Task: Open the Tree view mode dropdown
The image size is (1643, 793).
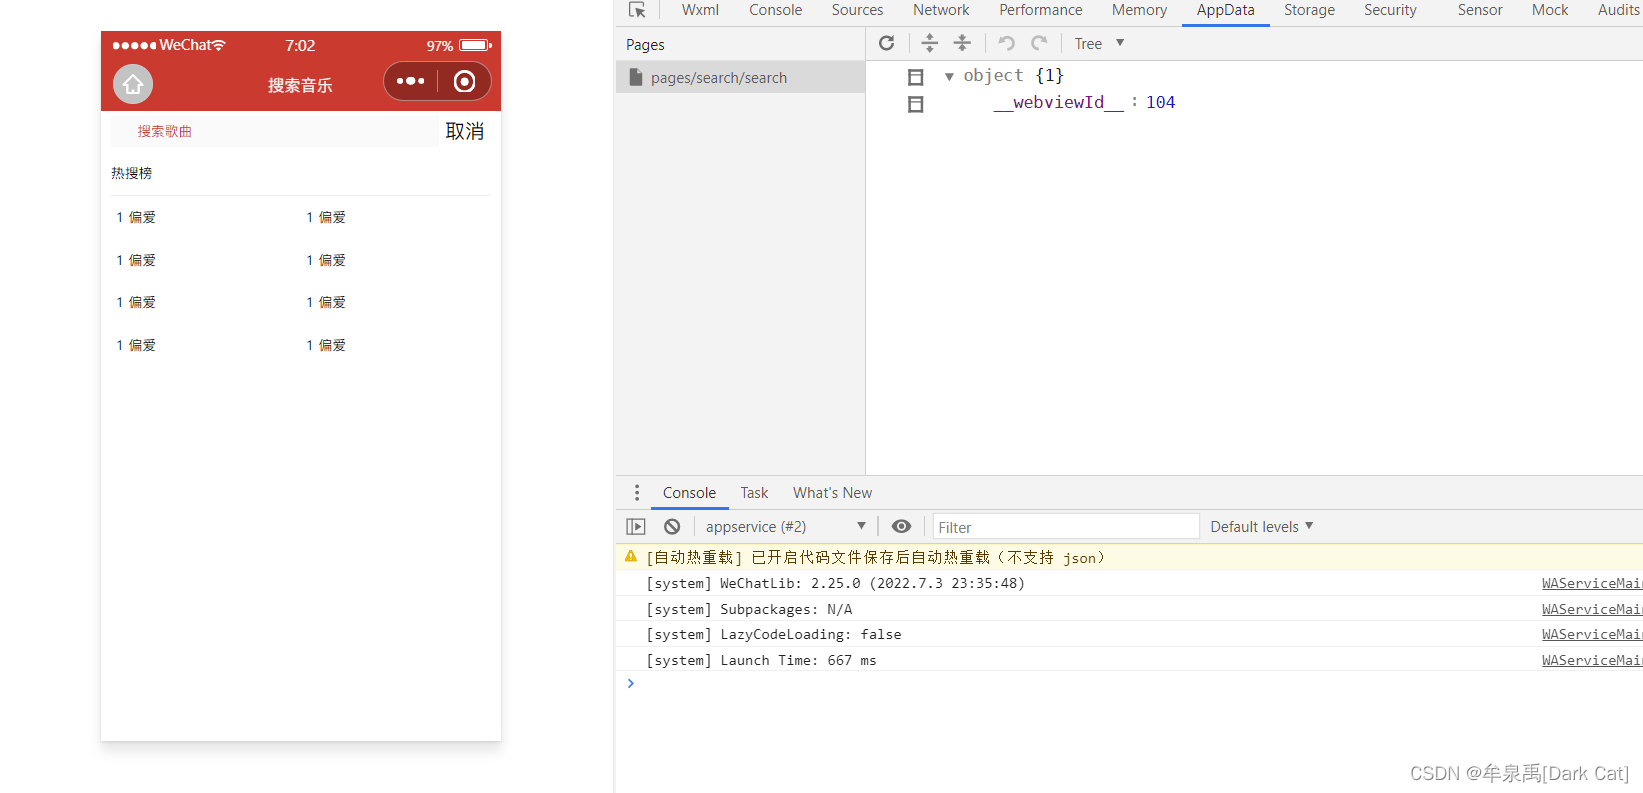Action: click(x=1099, y=43)
